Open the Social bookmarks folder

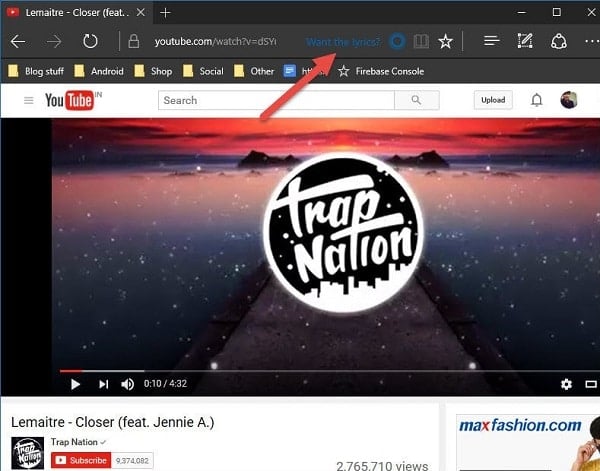[x=203, y=71]
